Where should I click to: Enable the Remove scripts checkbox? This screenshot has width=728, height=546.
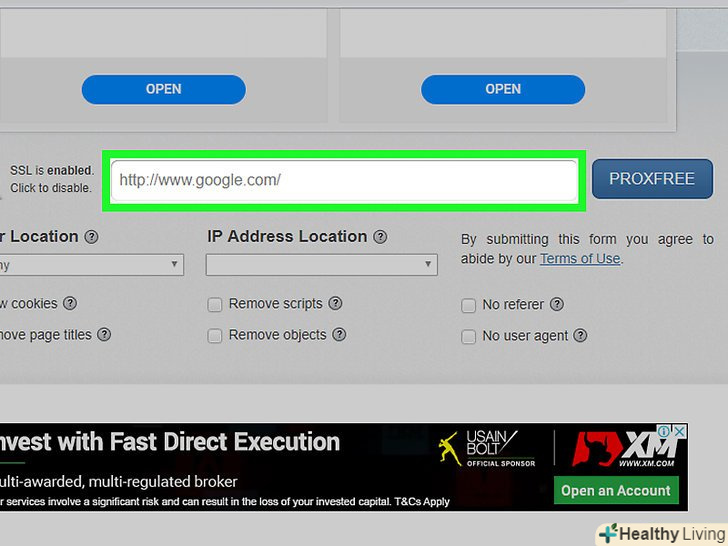click(x=214, y=305)
